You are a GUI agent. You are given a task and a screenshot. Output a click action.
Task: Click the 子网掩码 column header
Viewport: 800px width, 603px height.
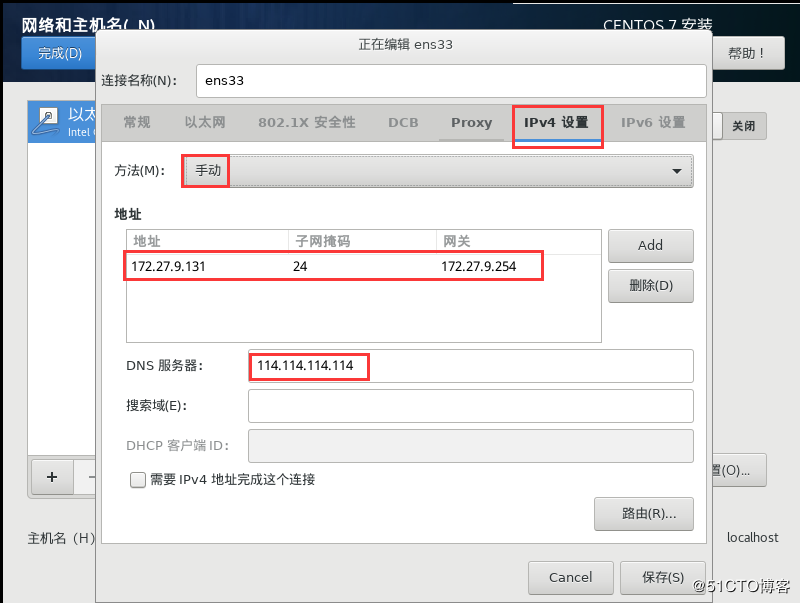point(362,241)
